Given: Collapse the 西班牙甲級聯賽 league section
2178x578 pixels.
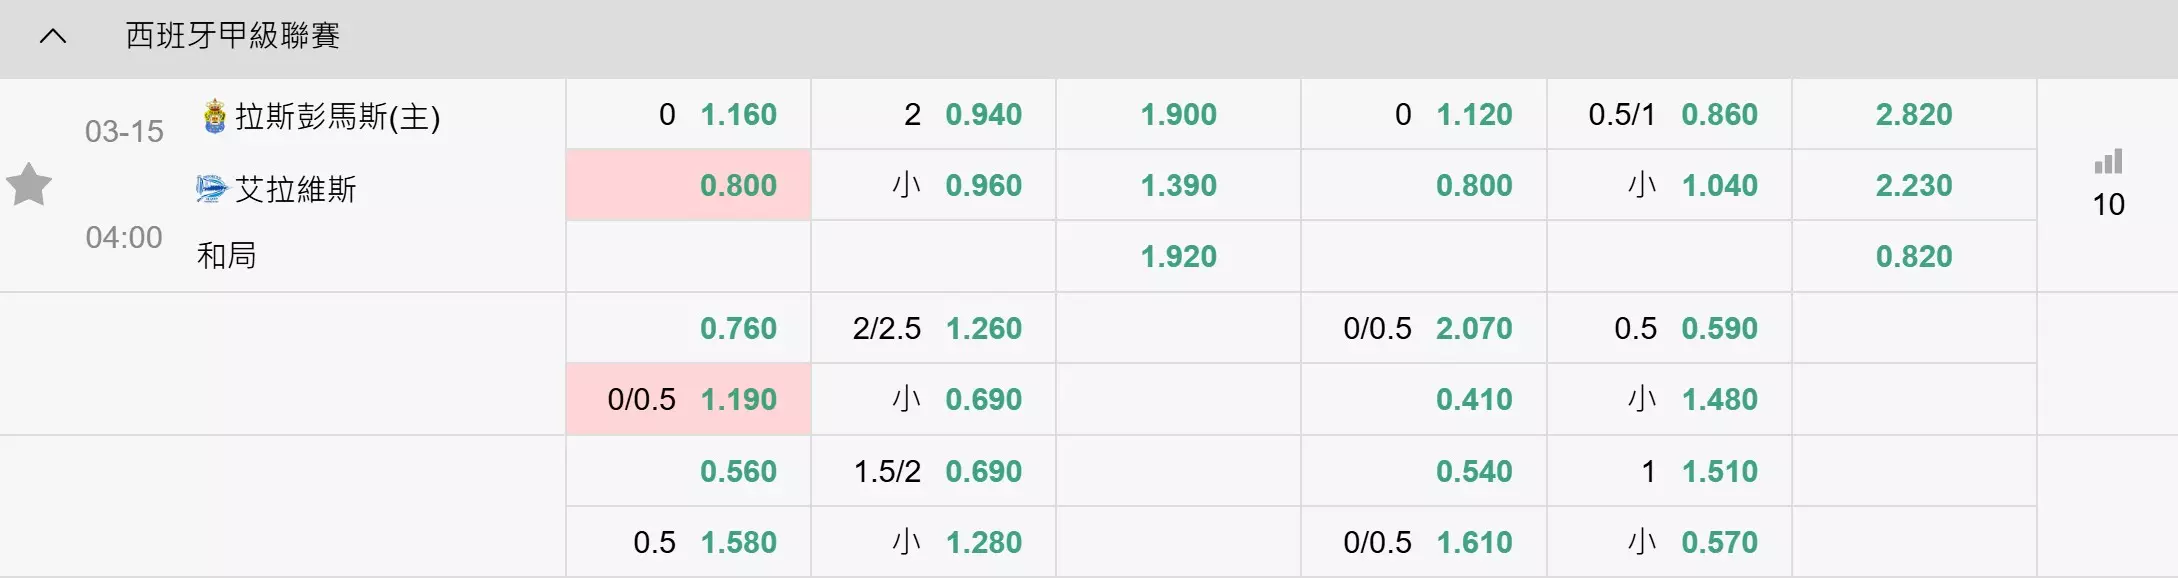Looking at the screenshot, I should coord(52,37).
